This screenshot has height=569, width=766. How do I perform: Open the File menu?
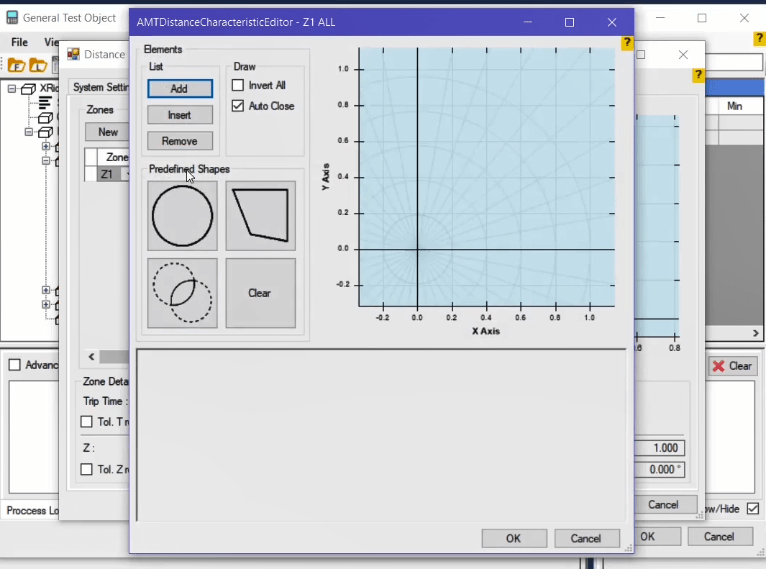pos(20,43)
